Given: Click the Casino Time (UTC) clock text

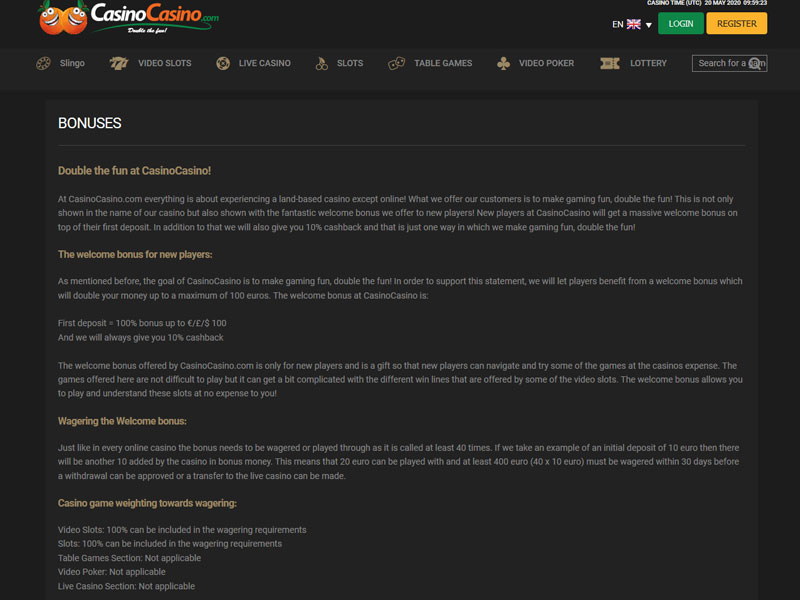Looking at the screenshot, I should tap(707, 3).
